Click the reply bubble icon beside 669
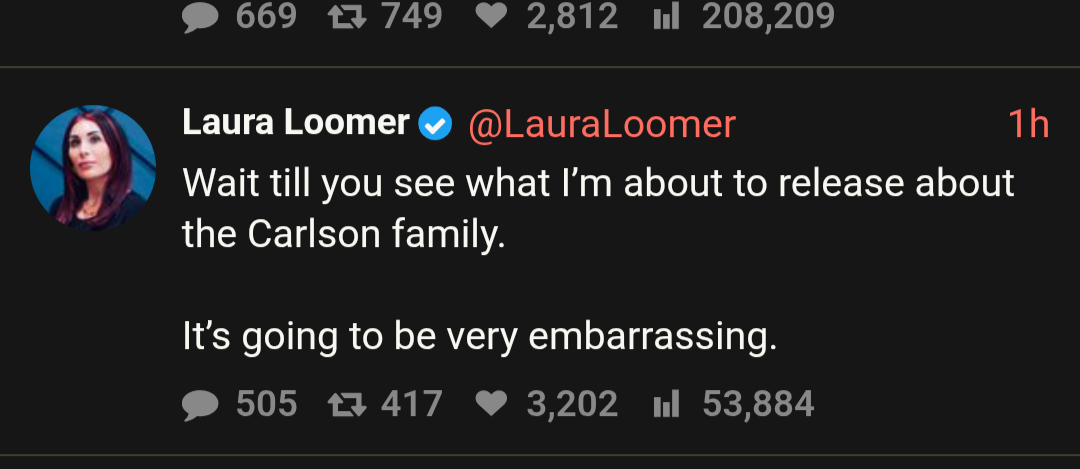Screen dimensions: 1080x469 click(201, 16)
